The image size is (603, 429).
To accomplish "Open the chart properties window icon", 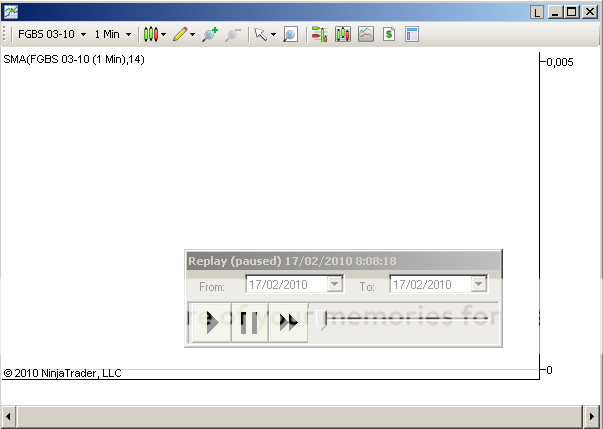I will (411, 34).
